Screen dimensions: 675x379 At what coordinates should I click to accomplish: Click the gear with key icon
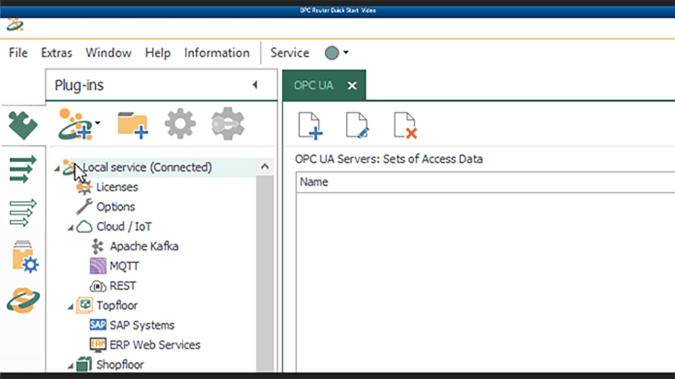[x=228, y=124]
